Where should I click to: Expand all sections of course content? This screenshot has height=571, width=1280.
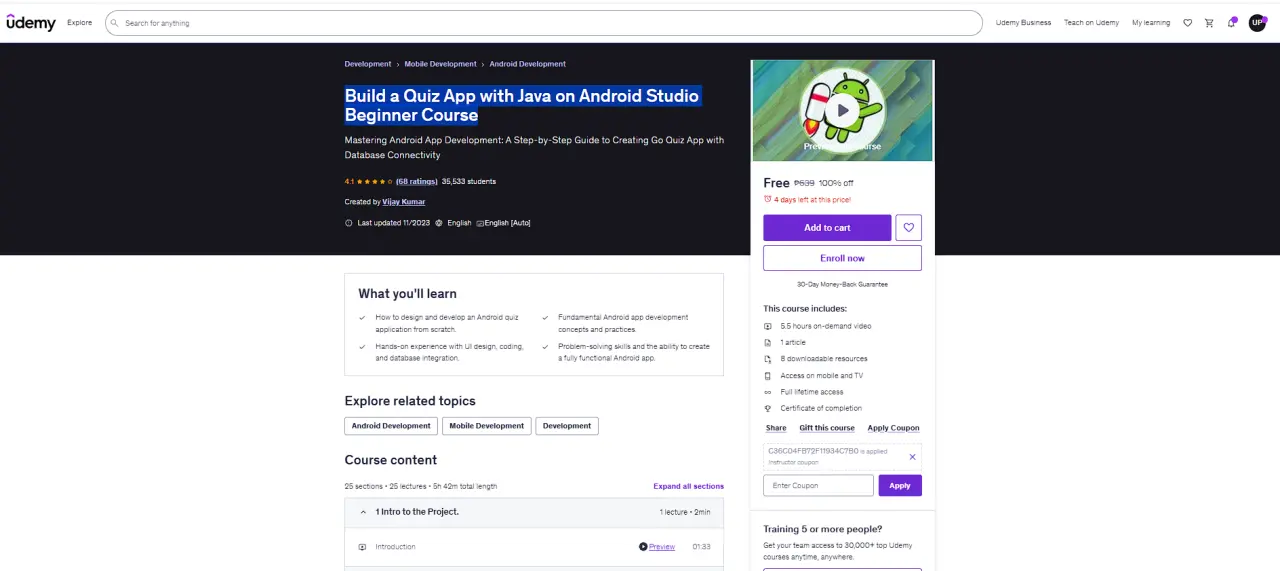(688, 486)
